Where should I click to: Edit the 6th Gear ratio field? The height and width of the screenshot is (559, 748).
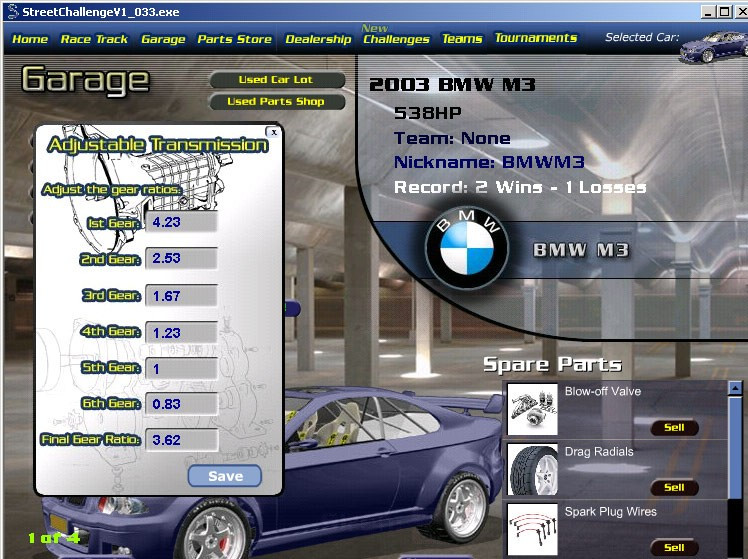click(181, 404)
